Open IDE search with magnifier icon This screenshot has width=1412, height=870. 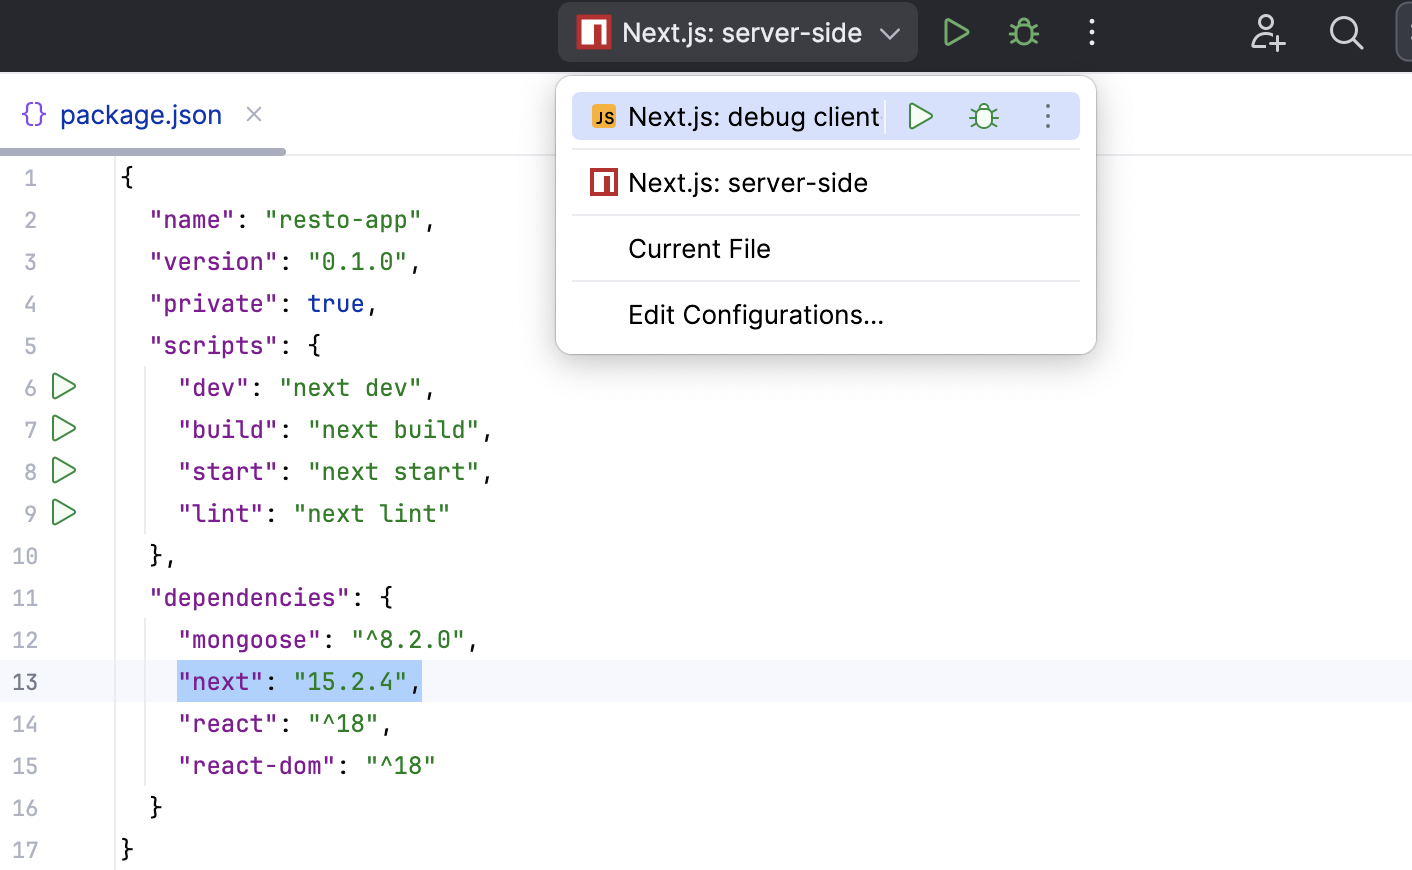coord(1346,33)
